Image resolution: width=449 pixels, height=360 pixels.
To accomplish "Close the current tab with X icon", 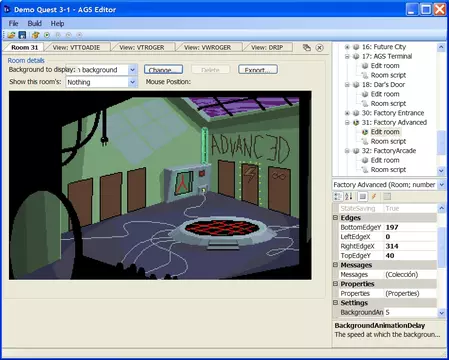I will (319, 48).
